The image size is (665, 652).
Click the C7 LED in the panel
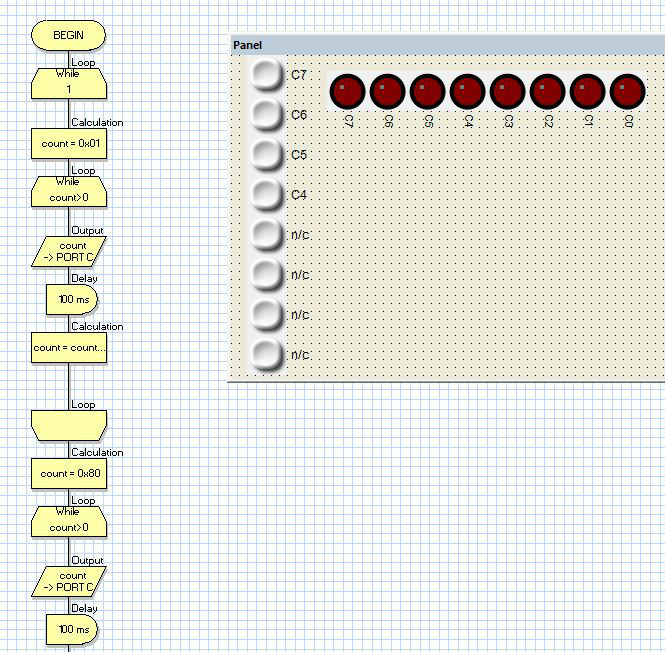point(347,91)
